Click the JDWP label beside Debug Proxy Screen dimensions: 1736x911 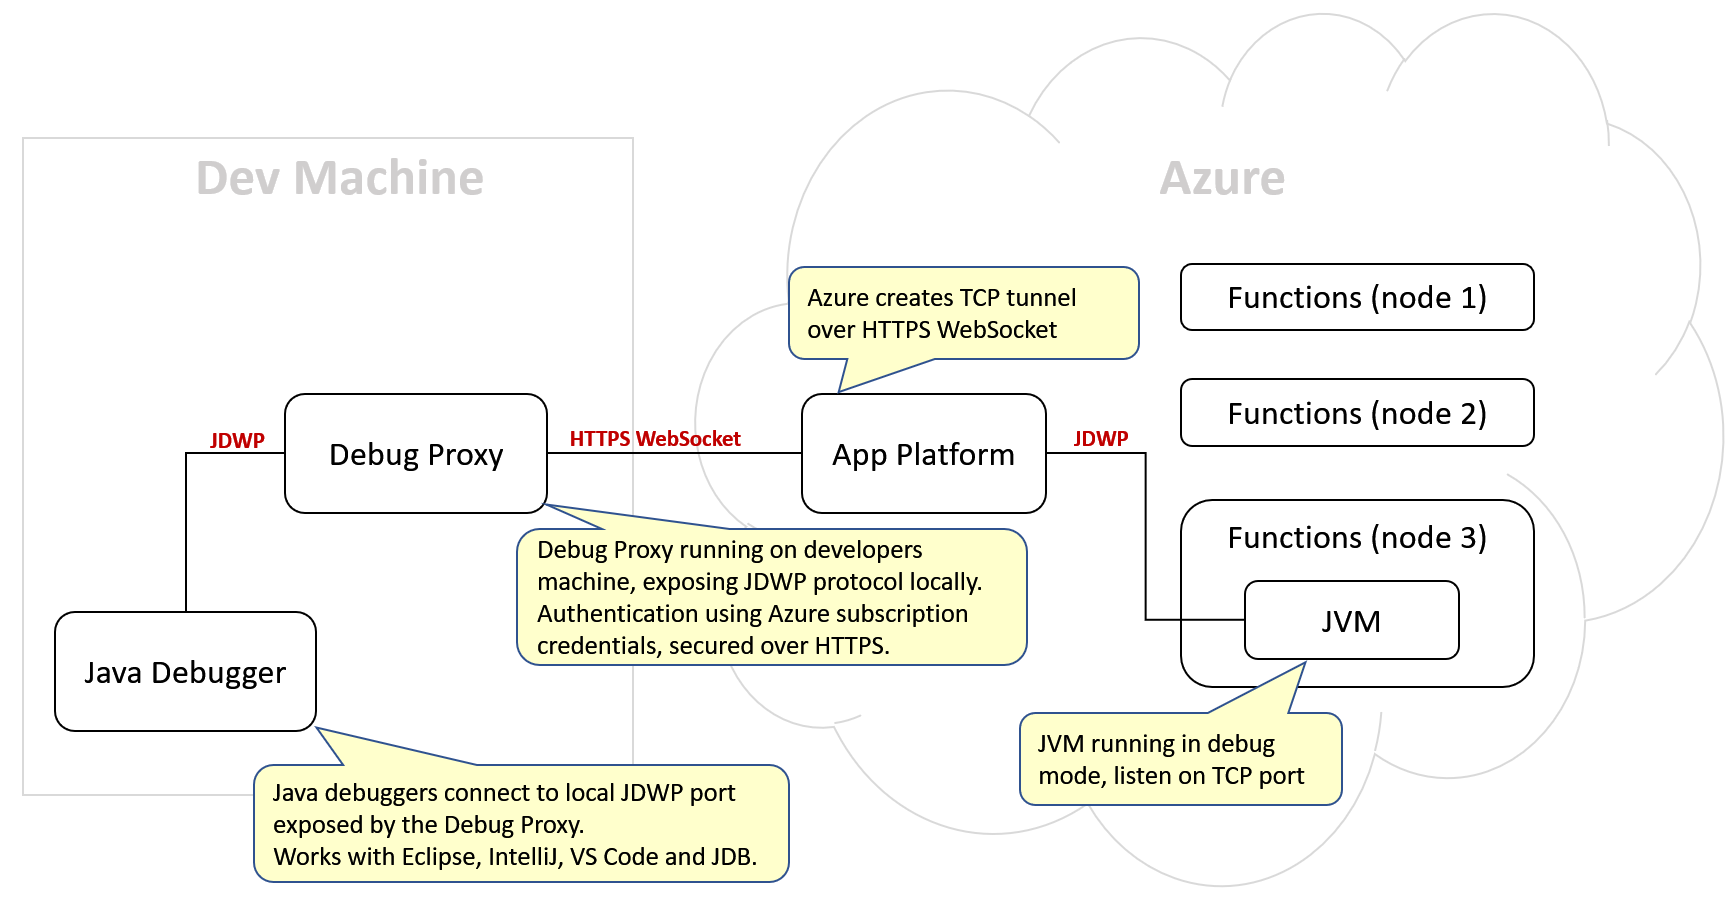[237, 441]
